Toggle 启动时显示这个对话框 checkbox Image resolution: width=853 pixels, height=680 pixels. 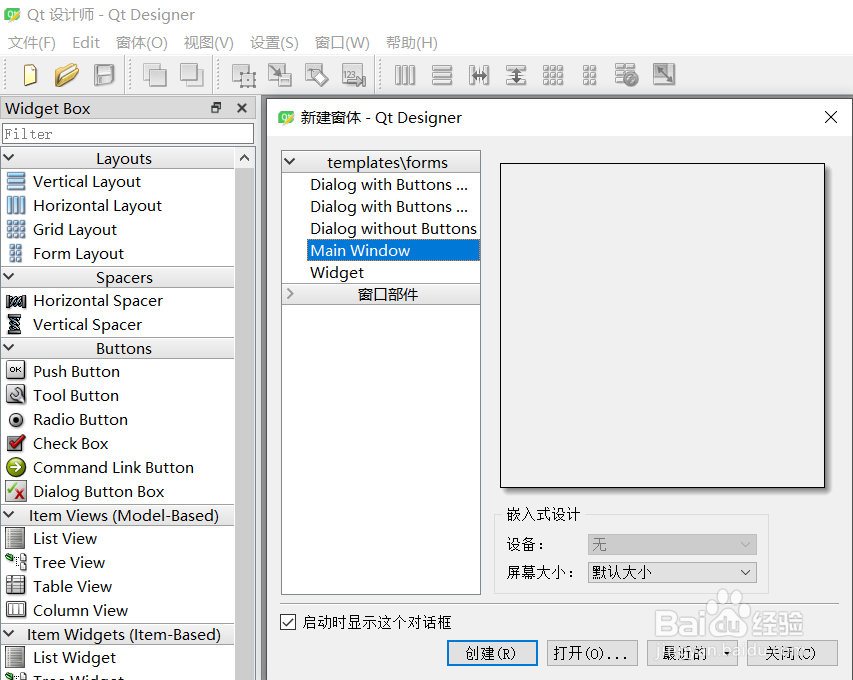coord(288,622)
